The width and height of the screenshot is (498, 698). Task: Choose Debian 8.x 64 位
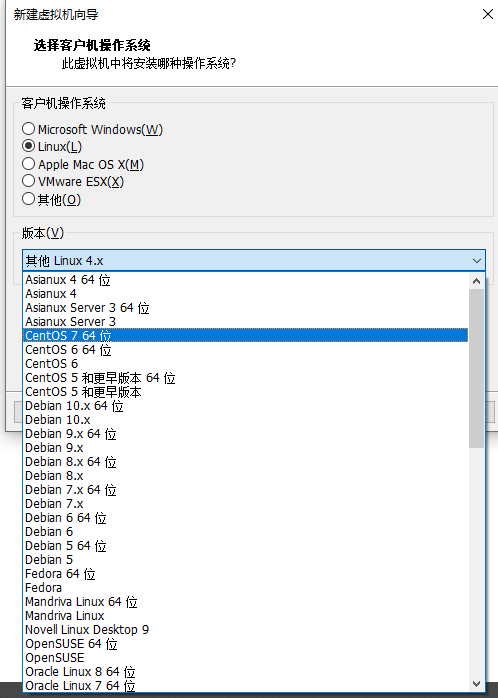coord(245,462)
